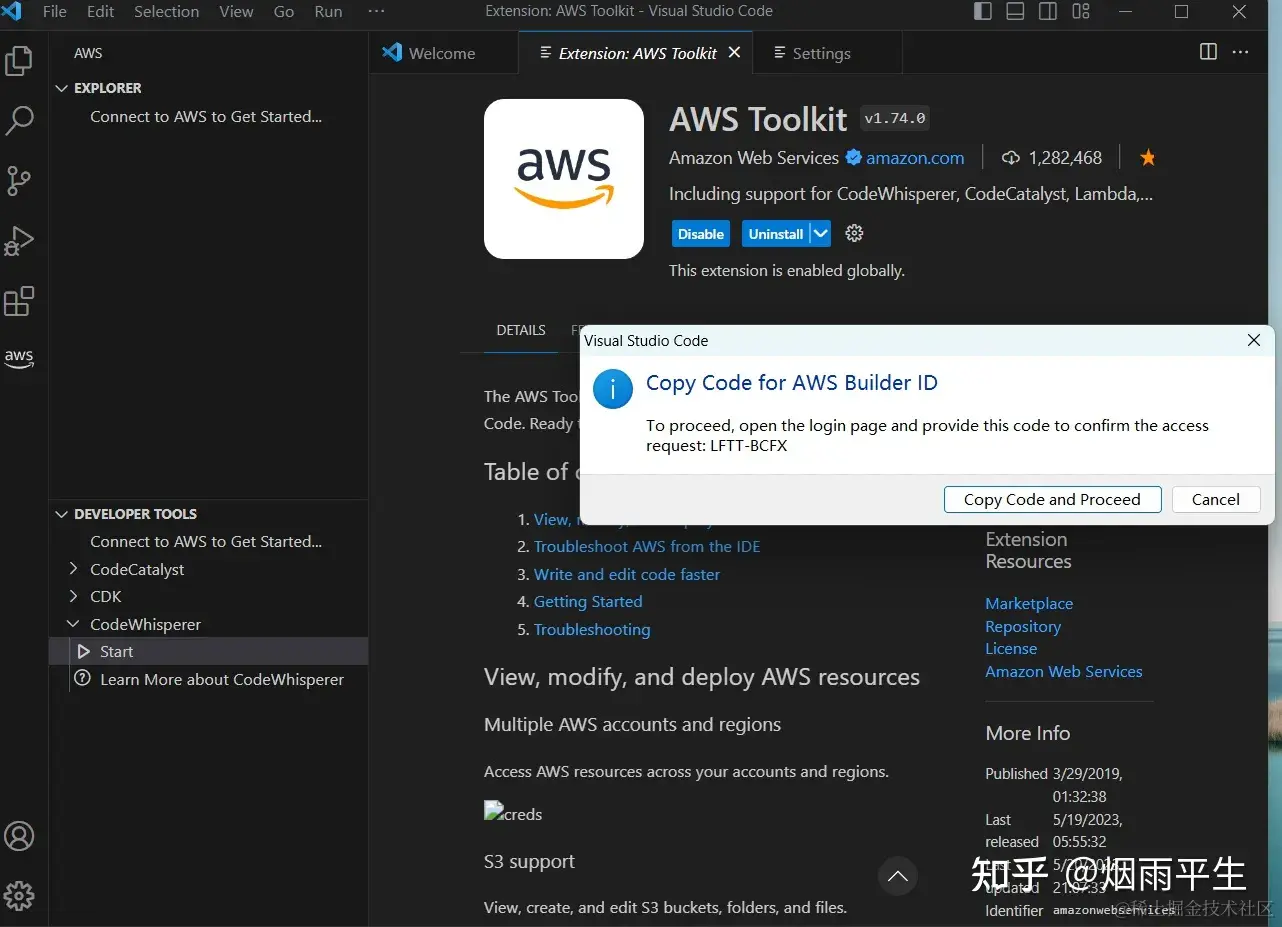The image size is (1282, 927).
Task: Switch to the Welcome tab
Action: 443,53
